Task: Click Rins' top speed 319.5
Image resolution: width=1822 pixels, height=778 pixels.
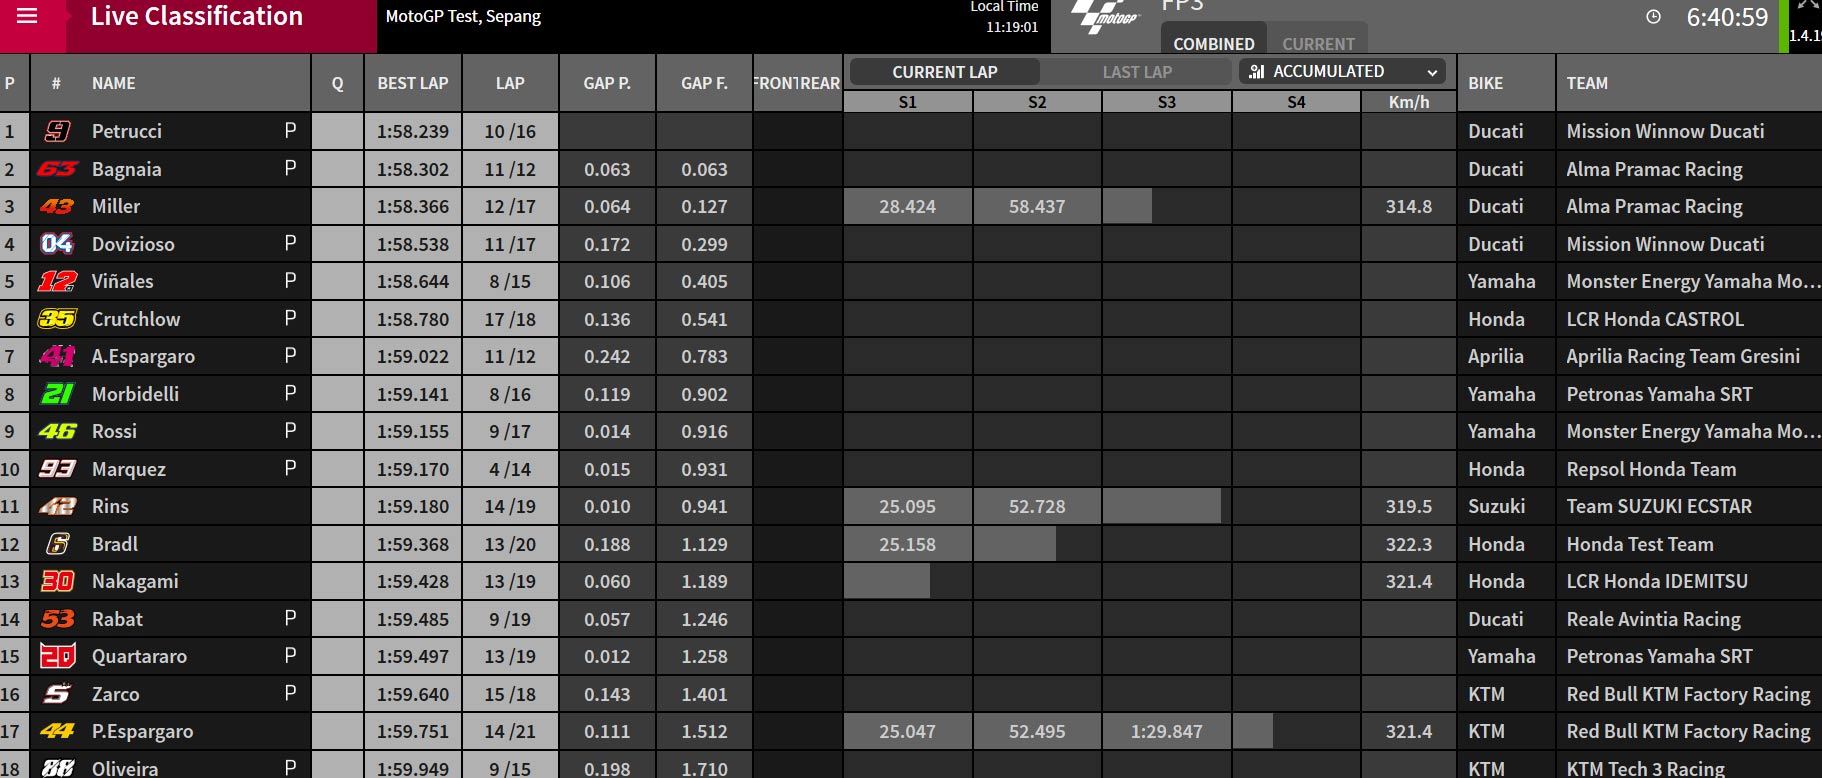Action: tap(1408, 506)
